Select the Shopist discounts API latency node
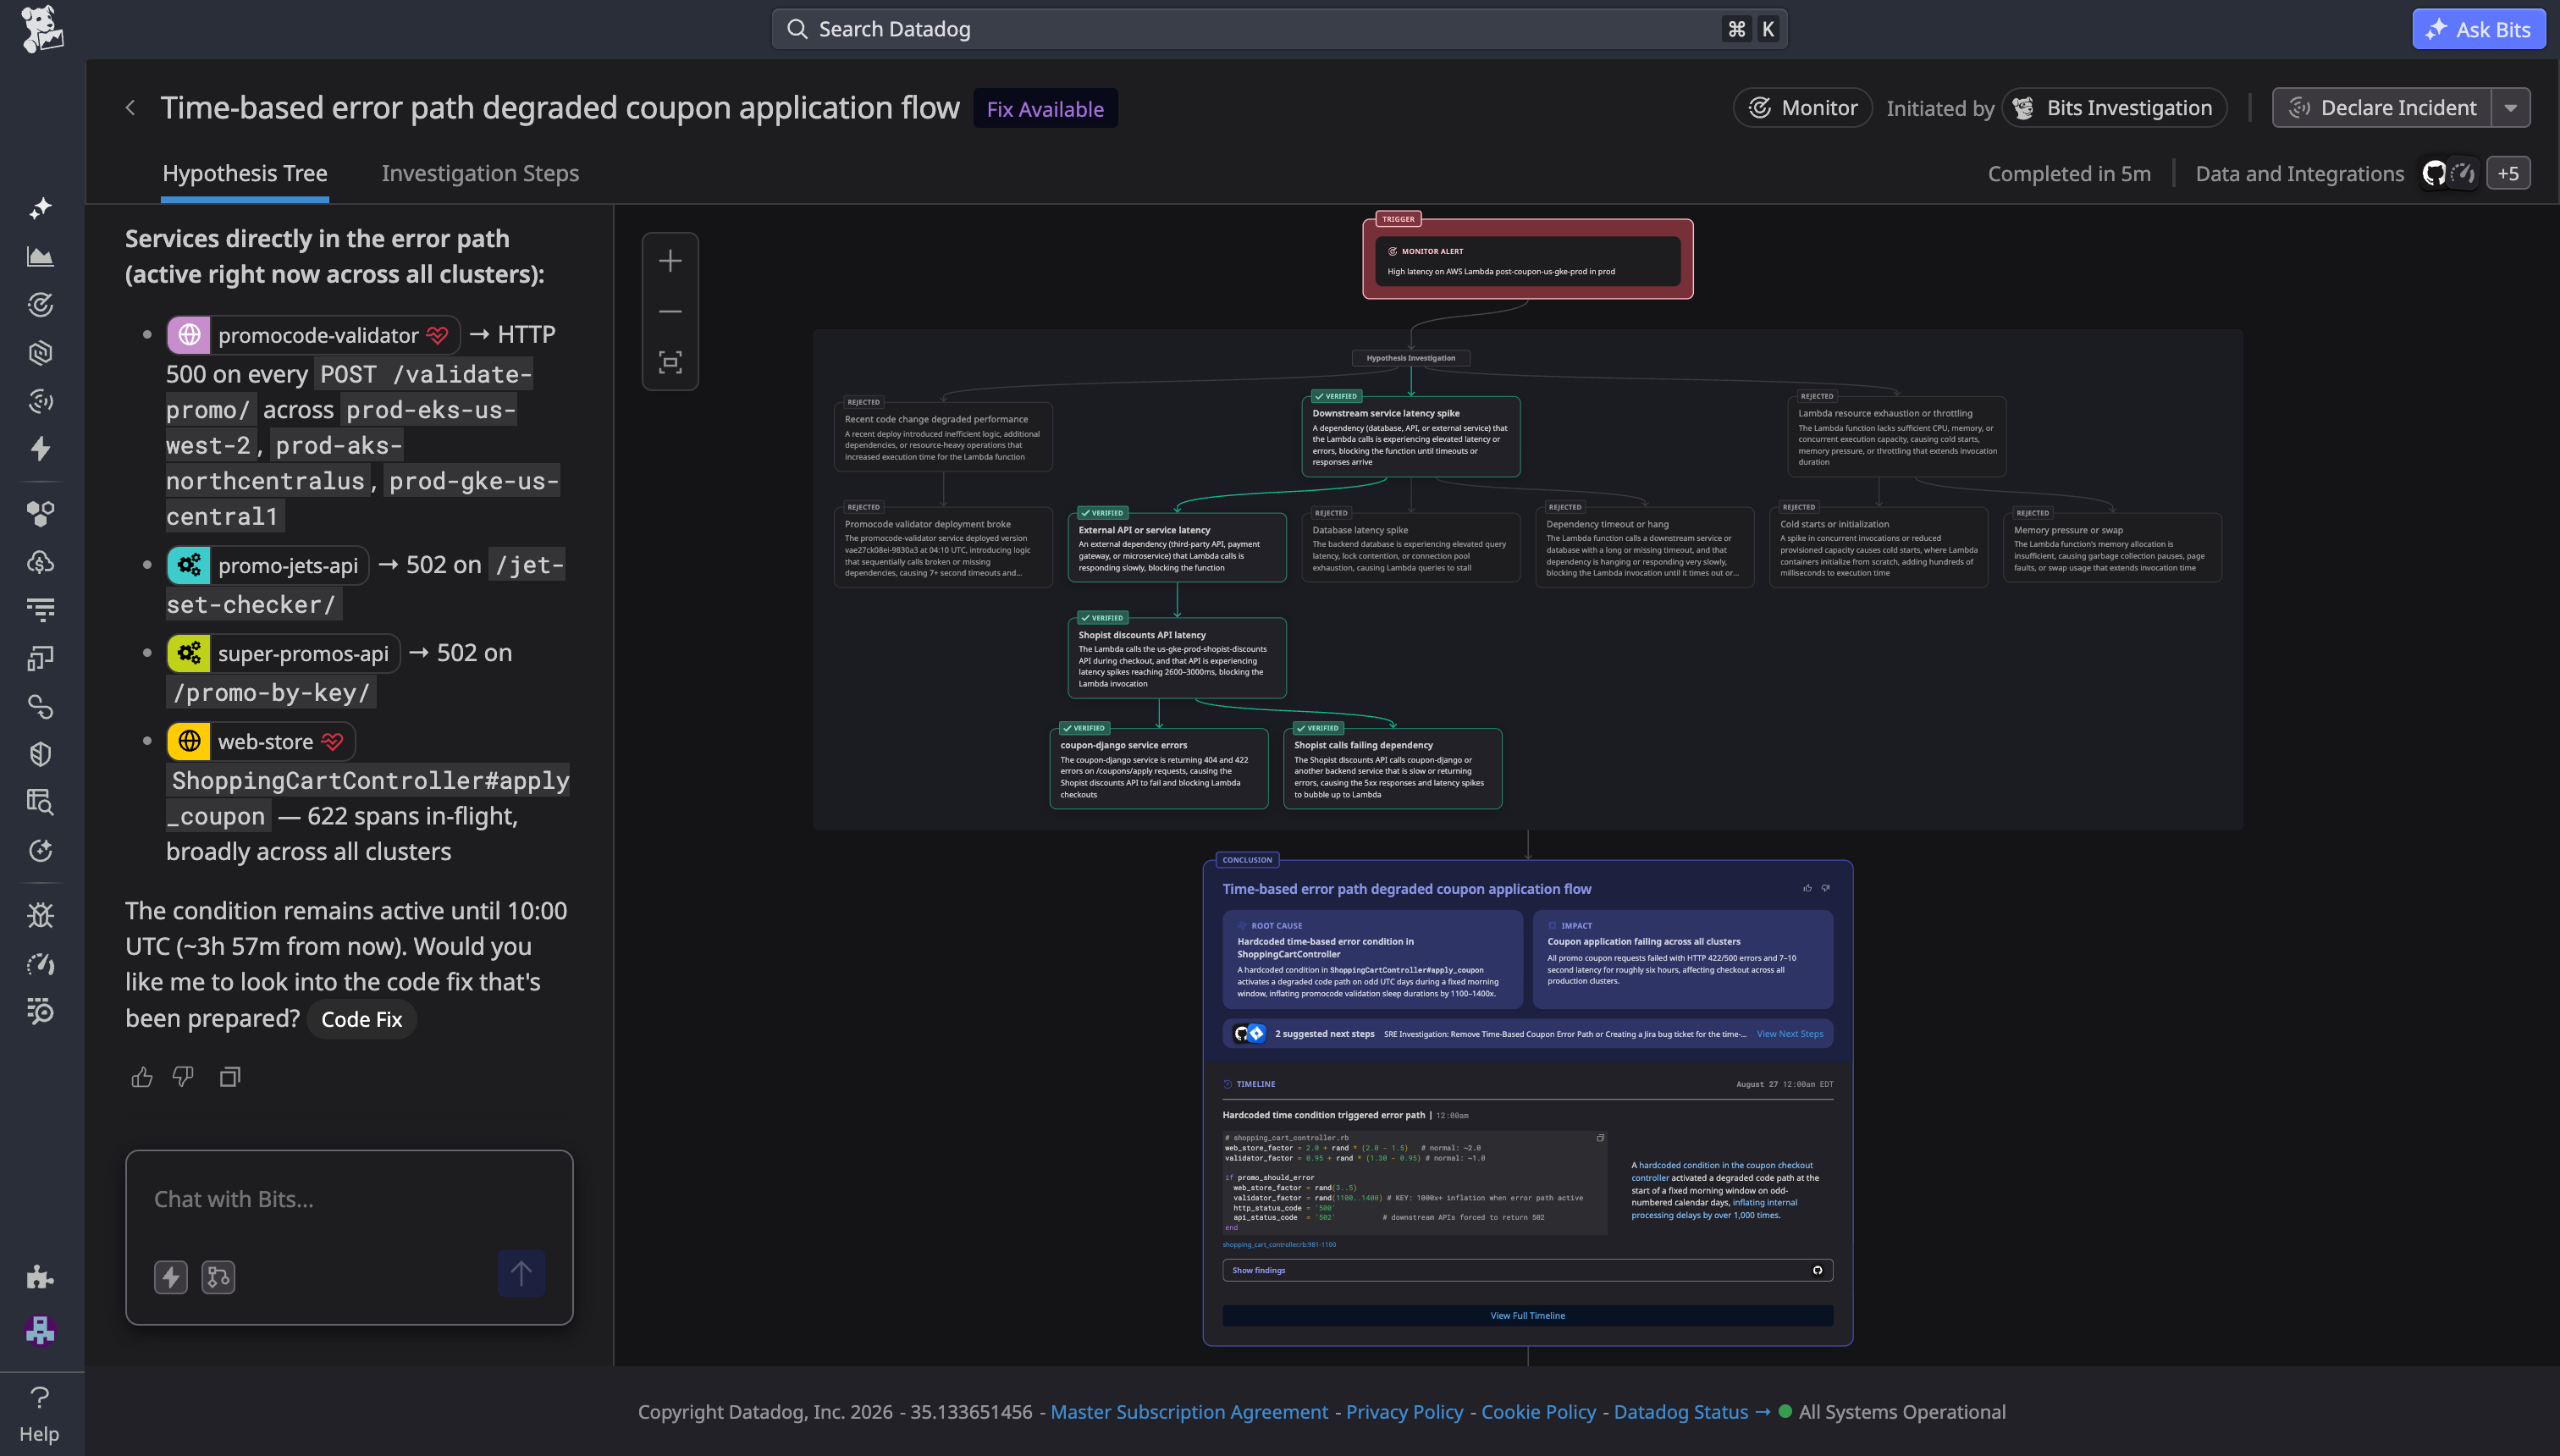Image resolution: width=2560 pixels, height=1456 pixels. (1176, 658)
